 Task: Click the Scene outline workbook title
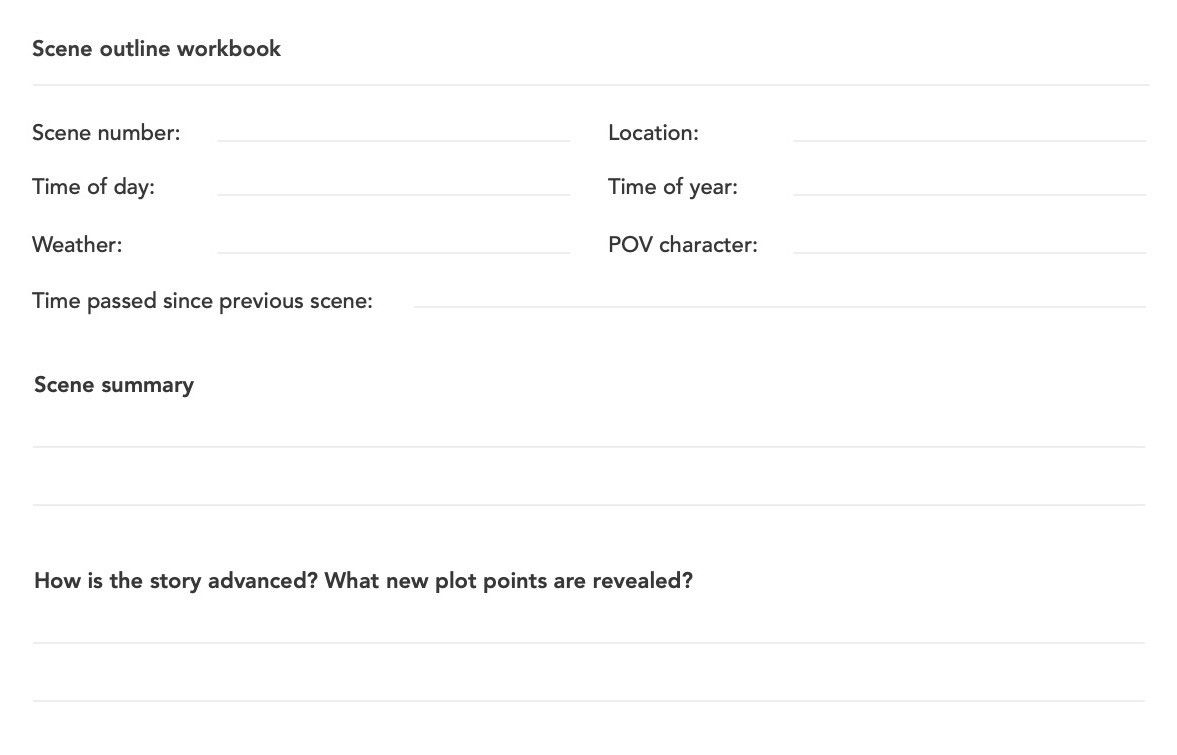156,49
